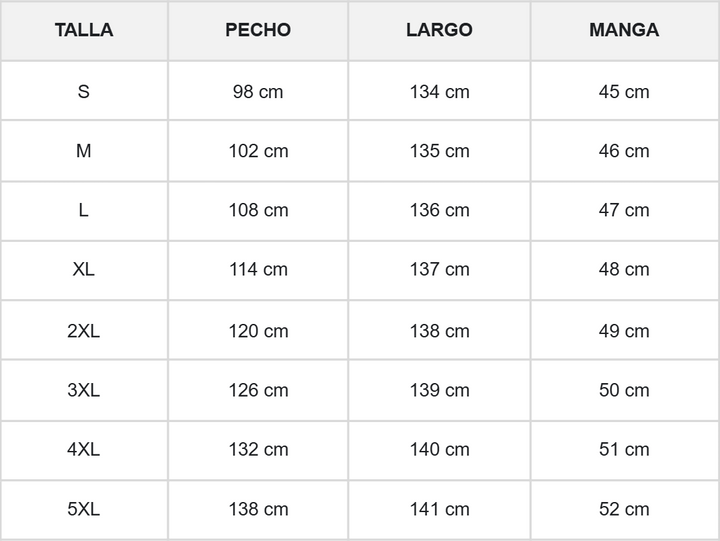
Task: Click the TALLA column header
Action: tap(84, 30)
